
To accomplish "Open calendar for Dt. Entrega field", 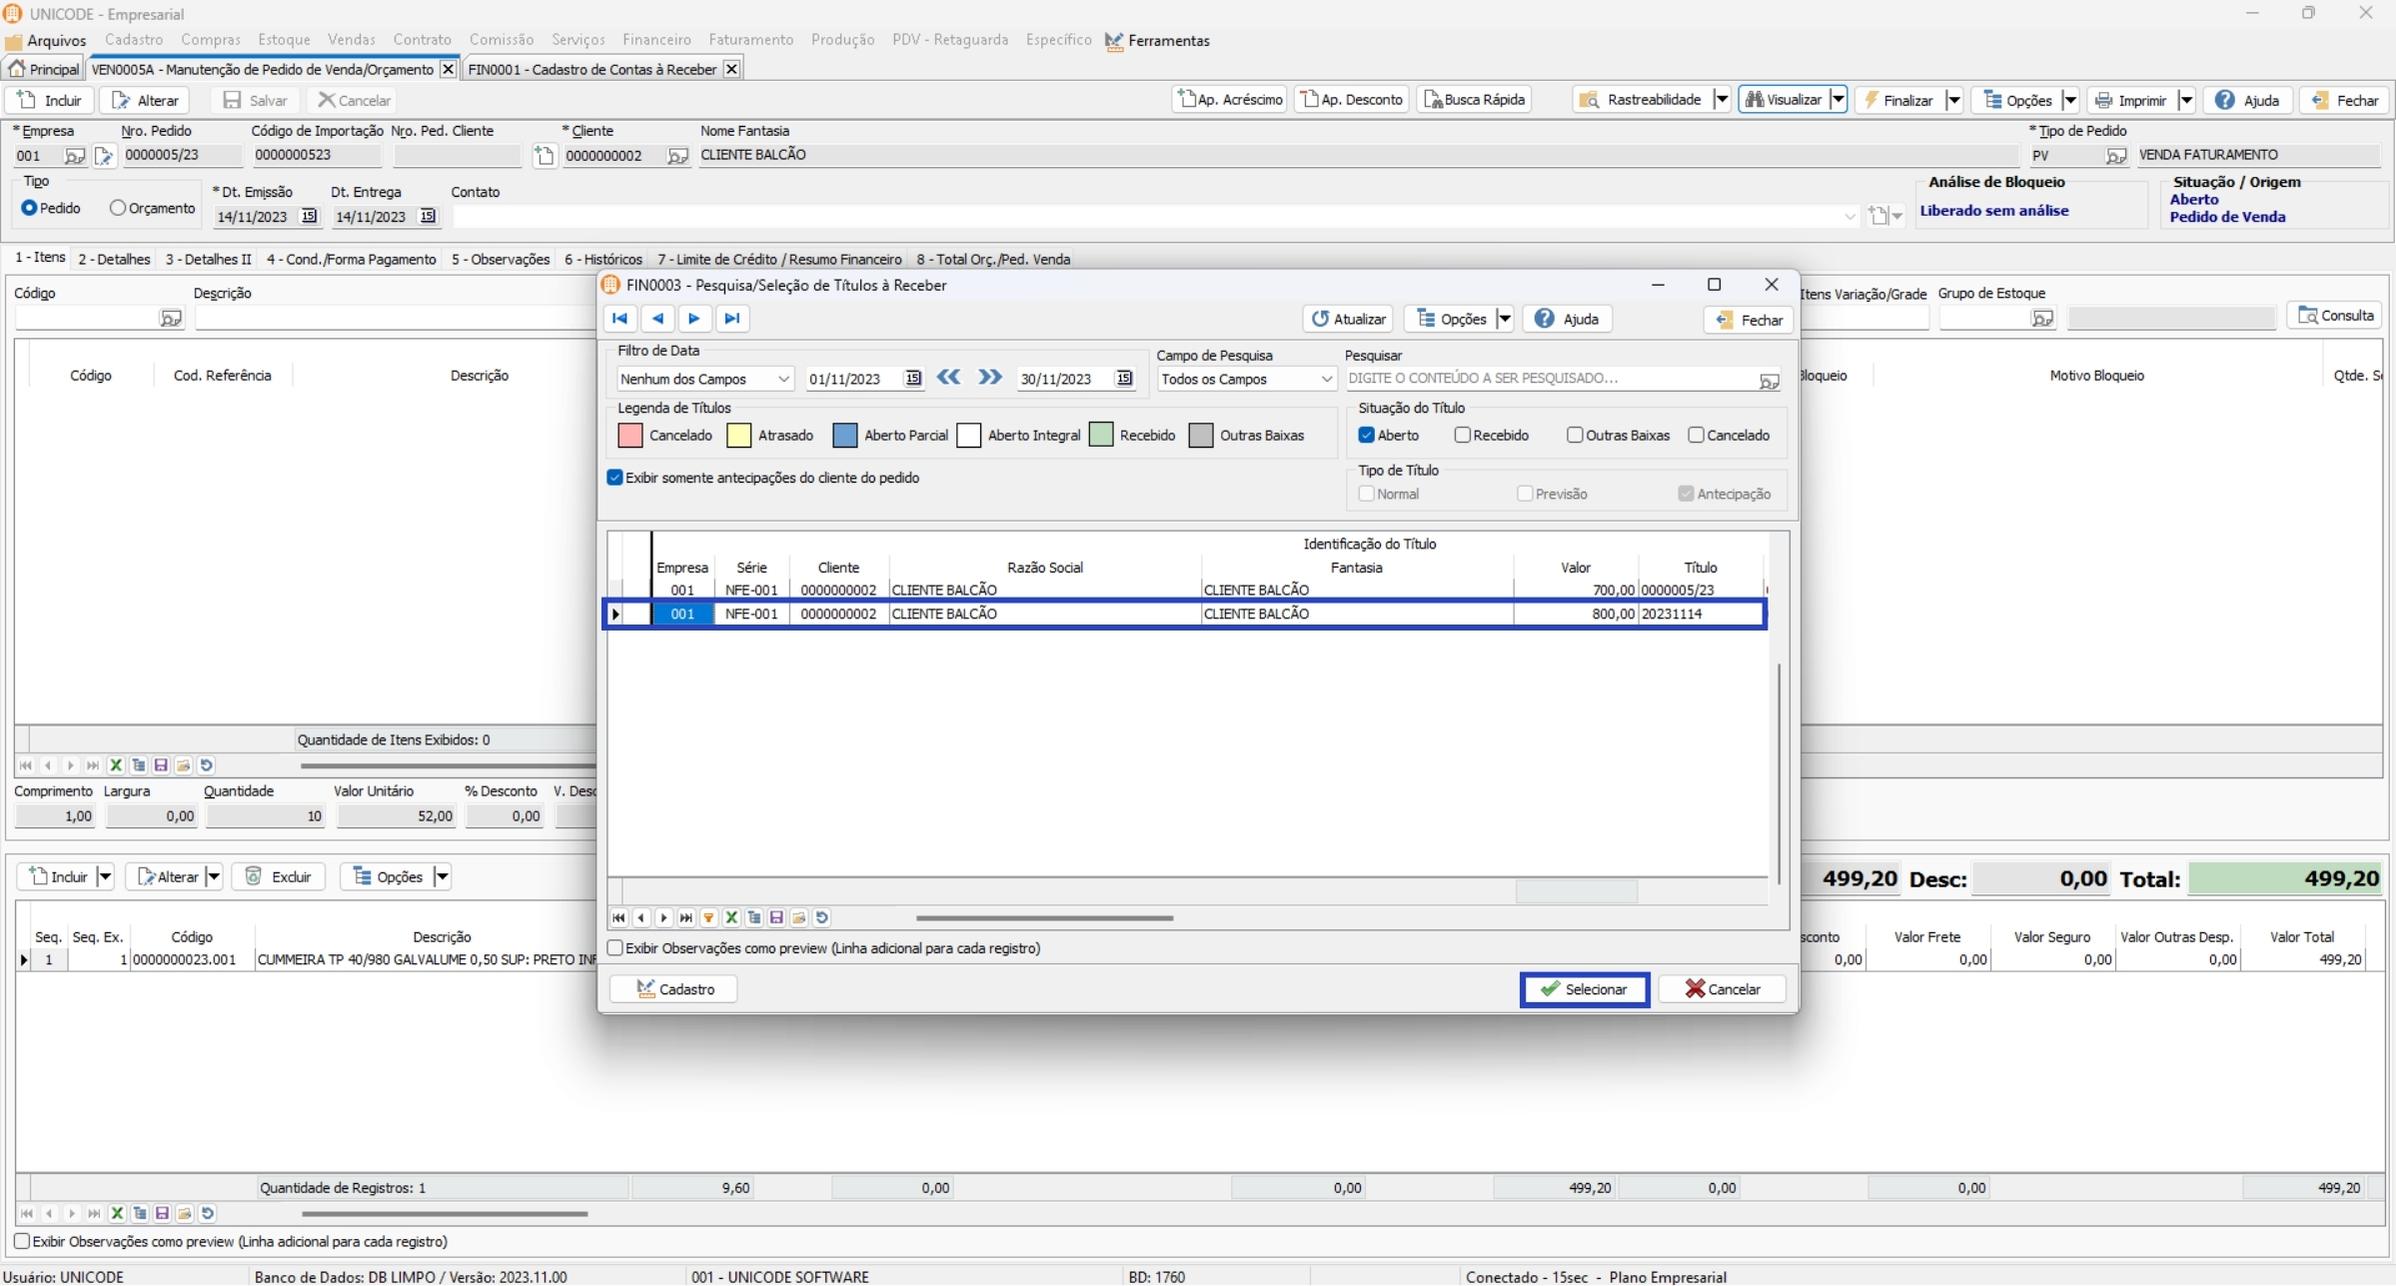I will point(428,216).
